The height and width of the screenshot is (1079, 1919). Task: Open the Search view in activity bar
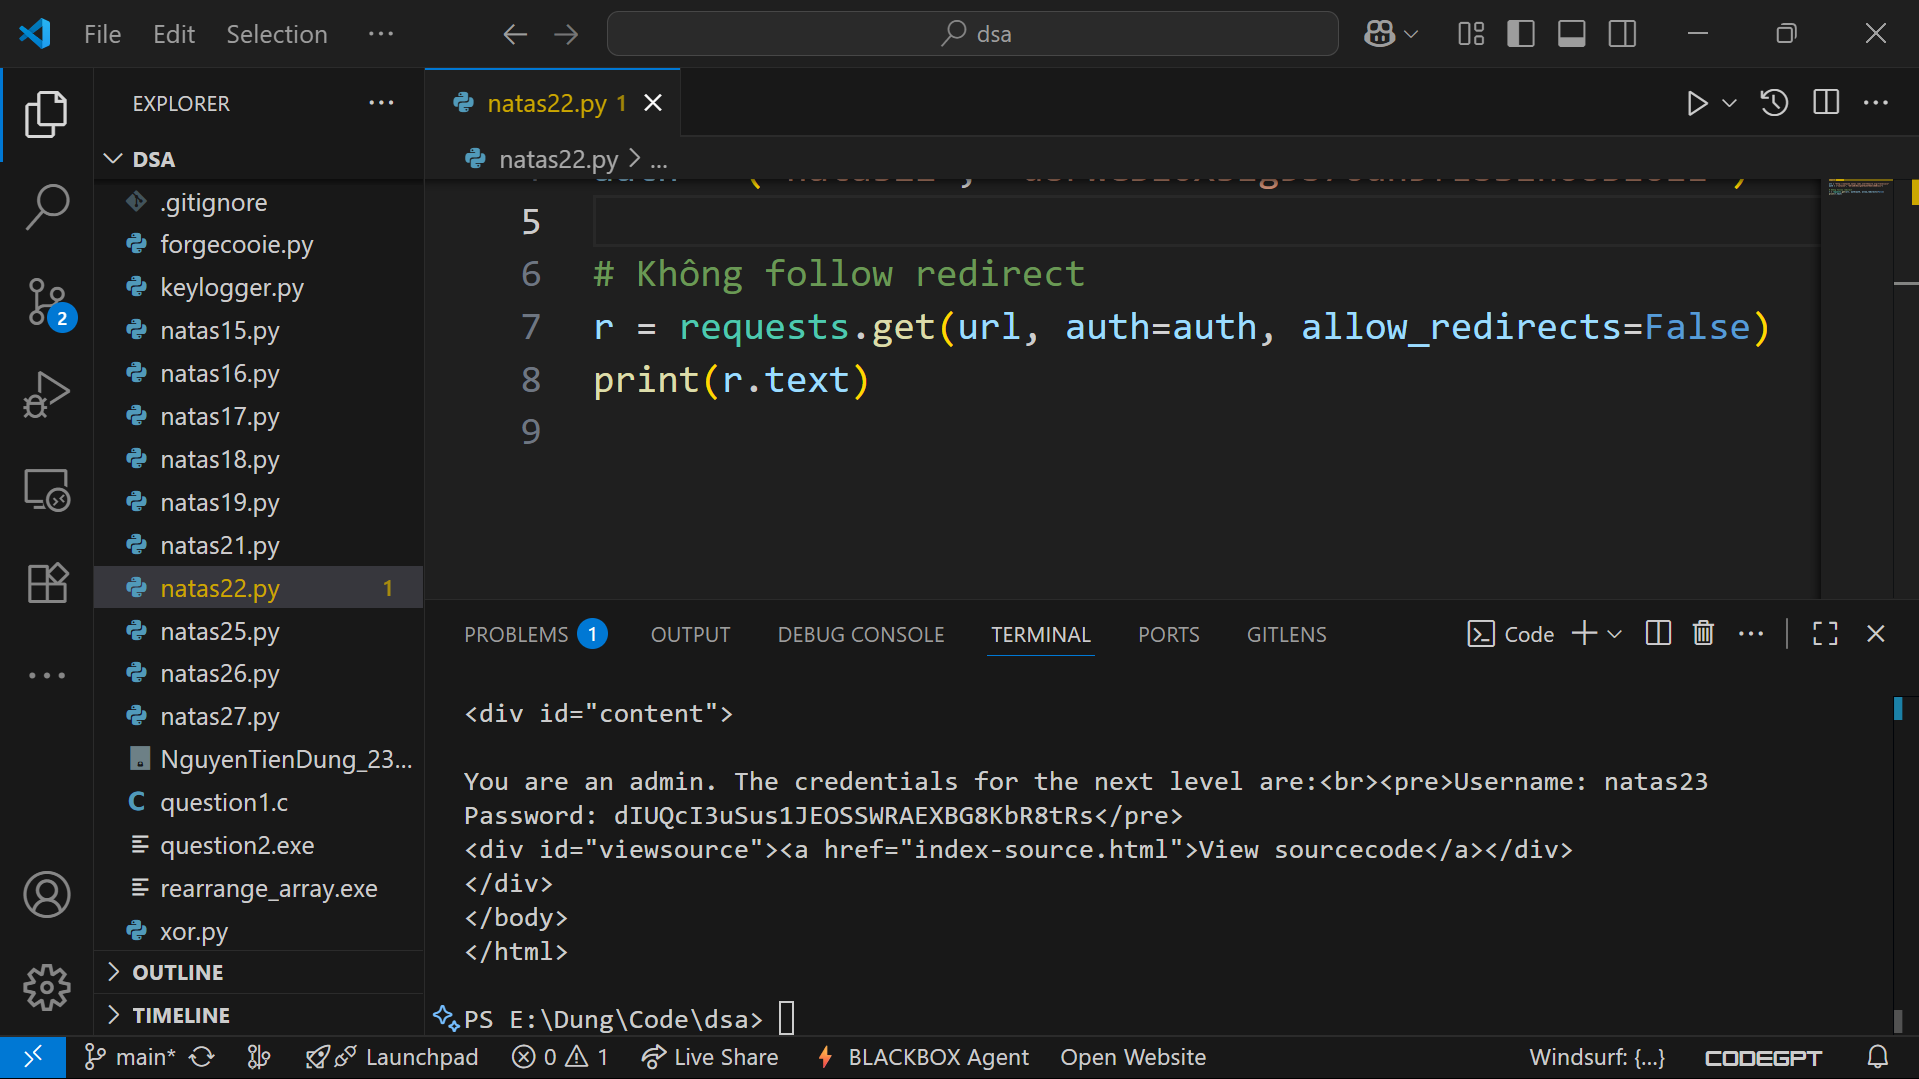pos(46,207)
